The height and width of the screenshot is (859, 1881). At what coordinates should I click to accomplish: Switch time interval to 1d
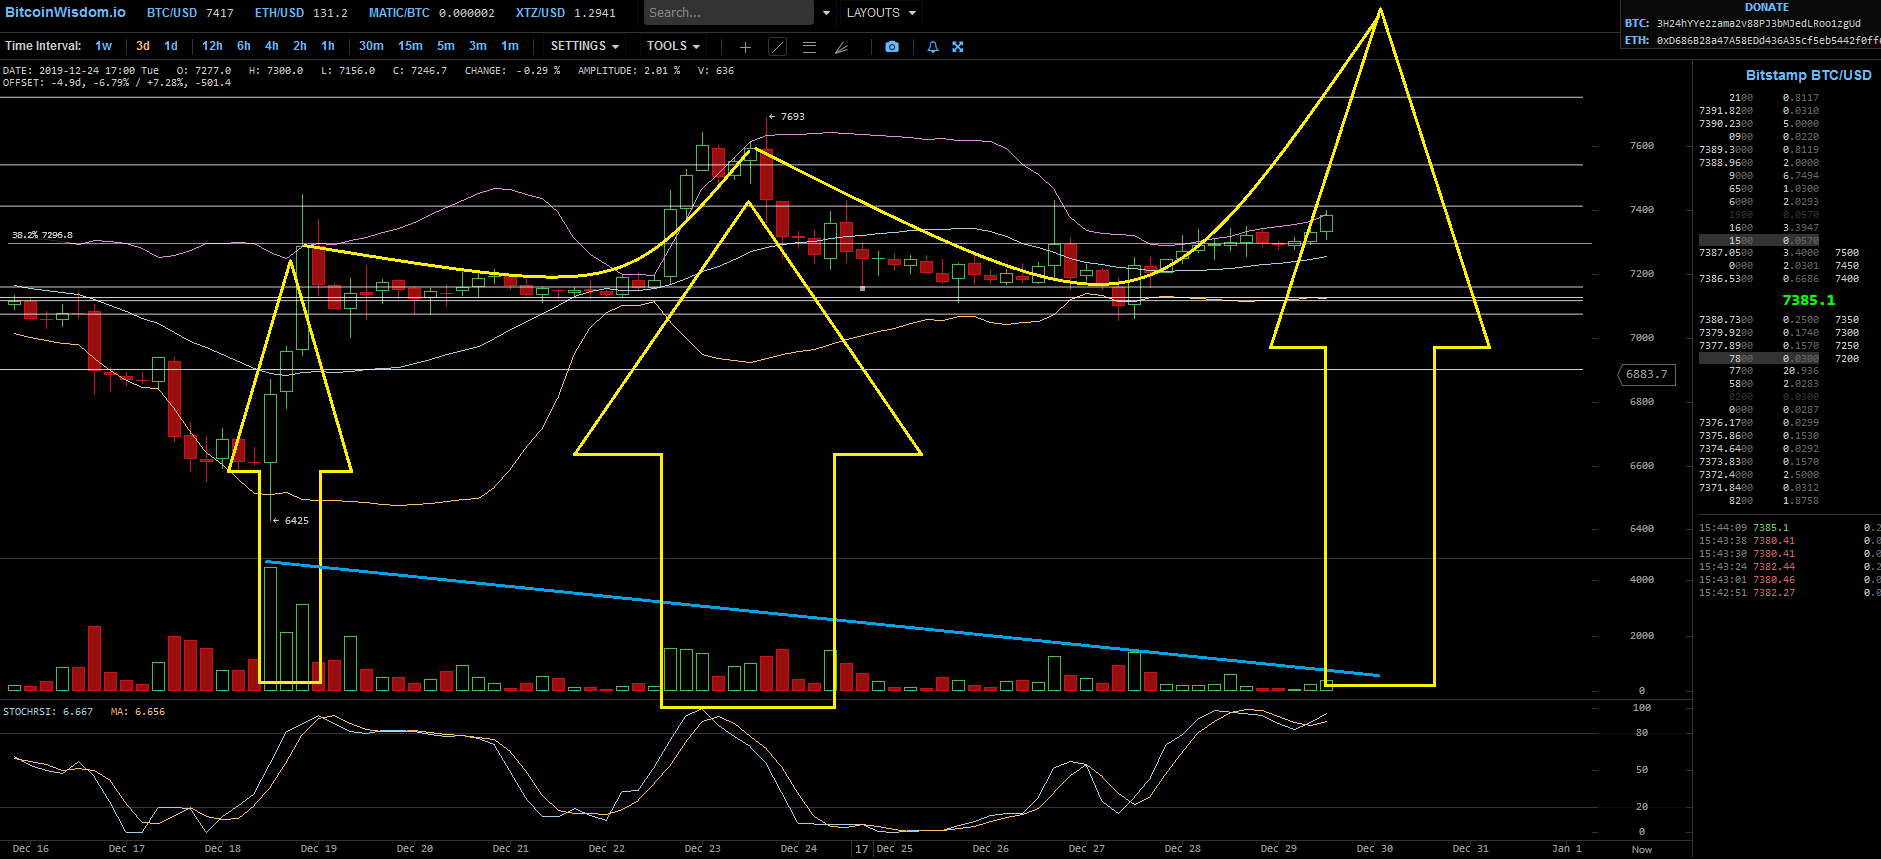coord(171,46)
